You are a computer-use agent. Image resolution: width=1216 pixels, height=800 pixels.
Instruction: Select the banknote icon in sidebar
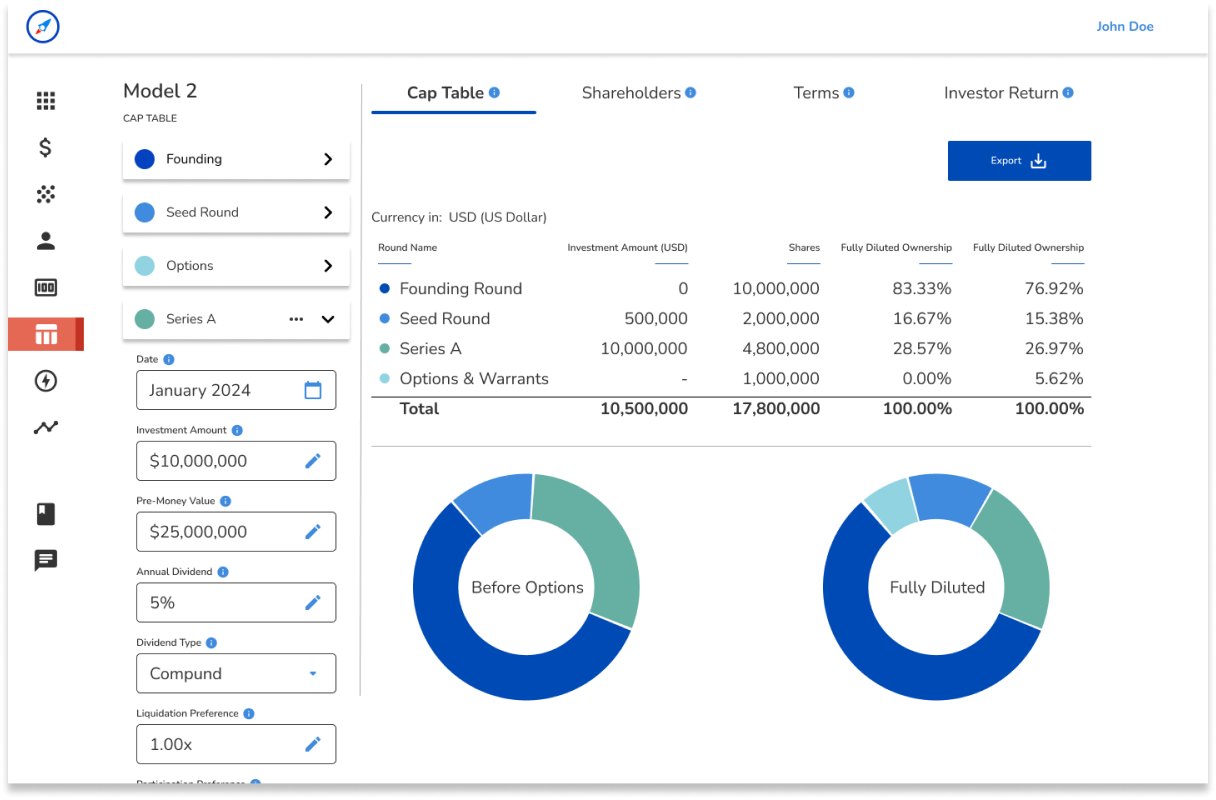[45, 287]
